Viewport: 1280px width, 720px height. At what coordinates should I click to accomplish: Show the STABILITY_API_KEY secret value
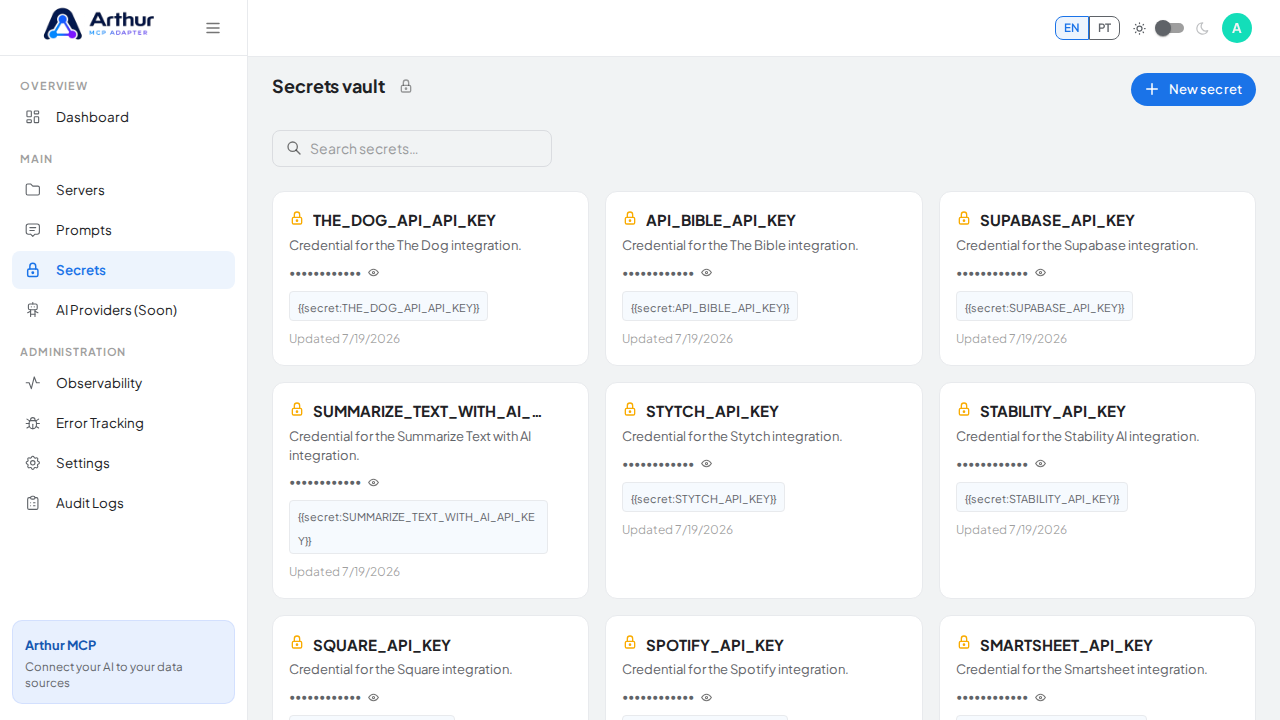tap(1041, 463)
